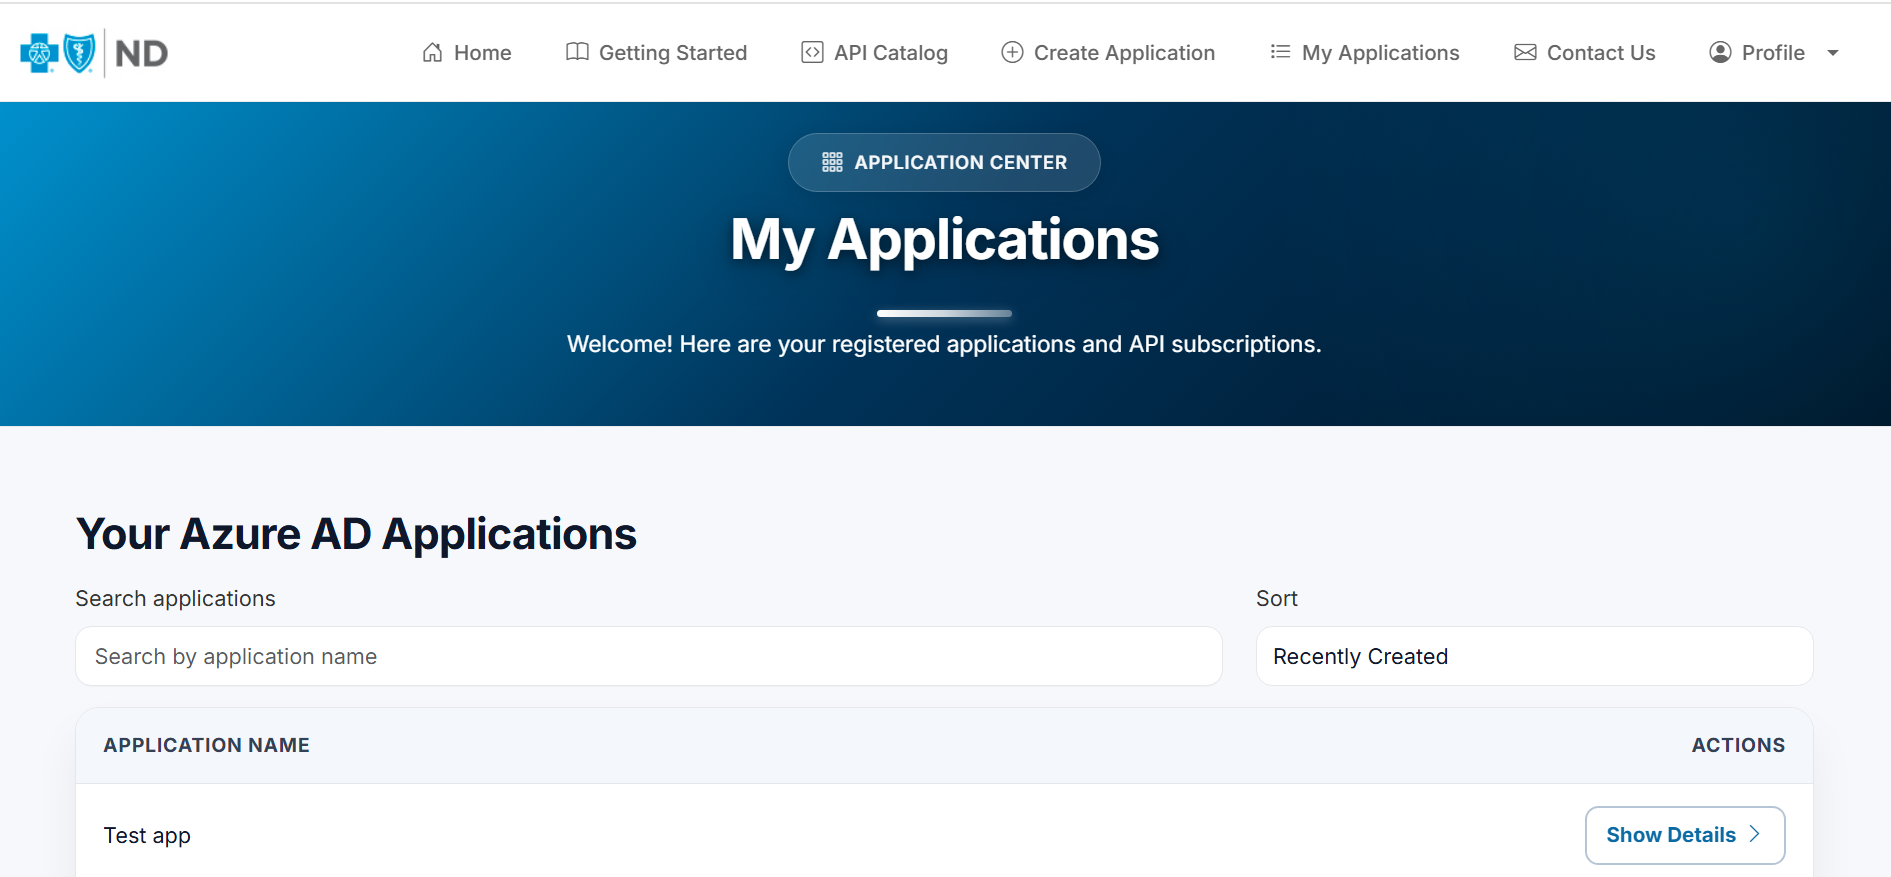Expand the Profile dropdown caret
This screenshot has height=877, width=1891.
tap(1833, 53)
